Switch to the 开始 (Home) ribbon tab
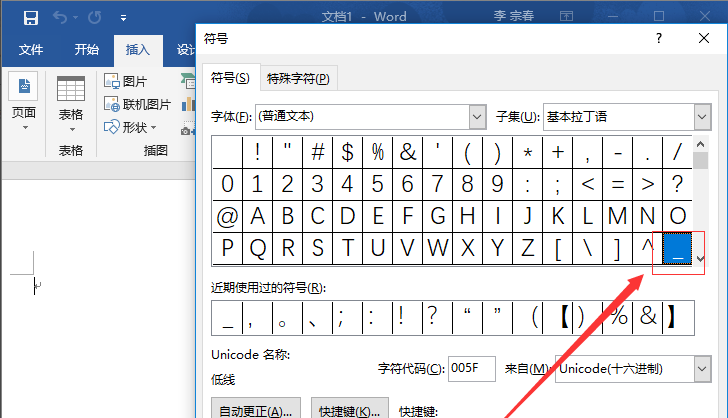This screenshot has width=728, height=418. click(x=86, y=49)
